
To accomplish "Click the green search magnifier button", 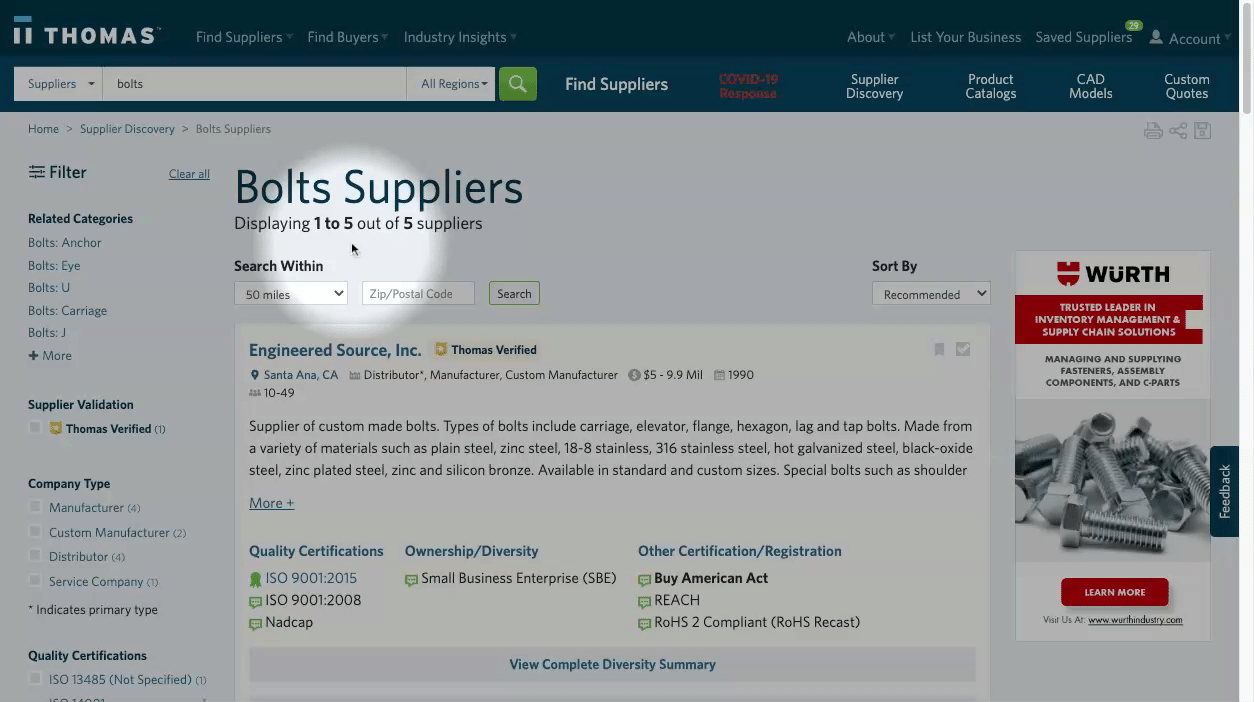I will 517,84.
